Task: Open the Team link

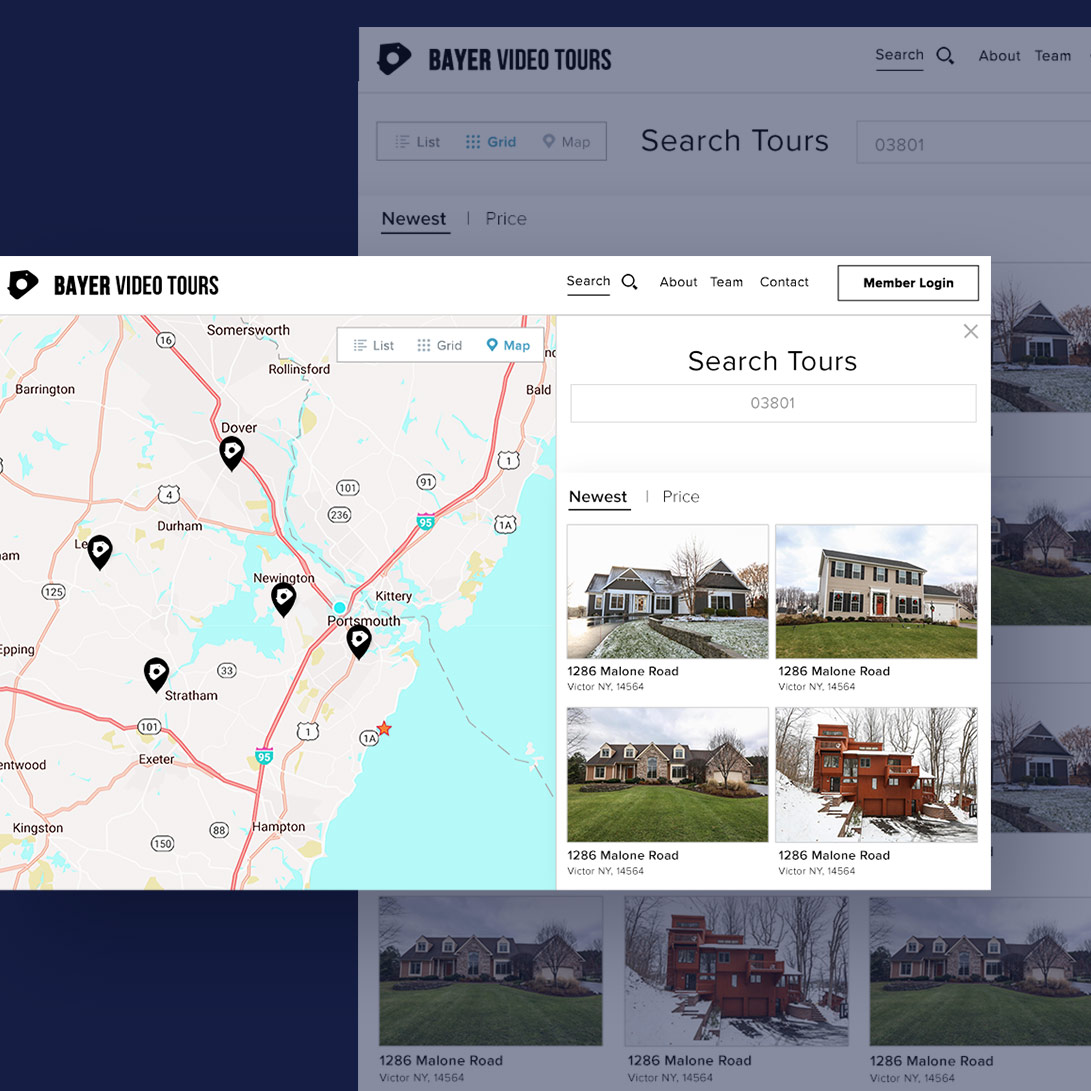Action: point(727,282)
